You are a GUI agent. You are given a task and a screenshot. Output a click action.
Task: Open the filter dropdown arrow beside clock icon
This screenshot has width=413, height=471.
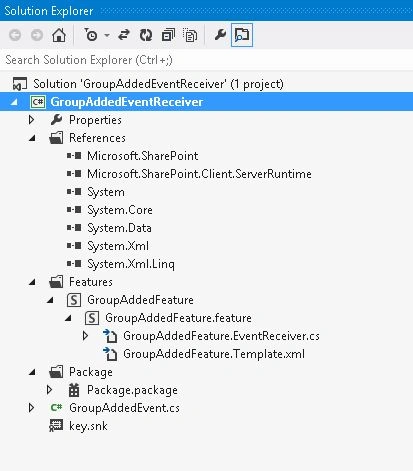pos(107,35)
